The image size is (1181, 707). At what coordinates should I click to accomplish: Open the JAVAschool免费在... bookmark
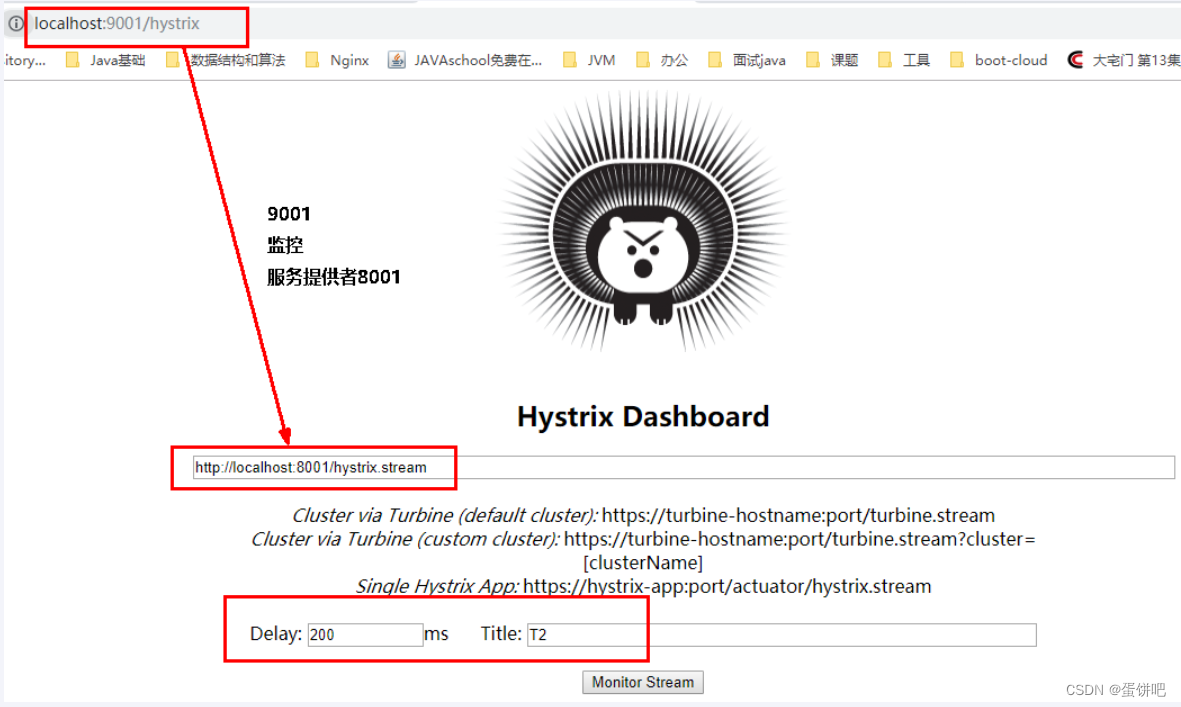(x=465, y=60)
